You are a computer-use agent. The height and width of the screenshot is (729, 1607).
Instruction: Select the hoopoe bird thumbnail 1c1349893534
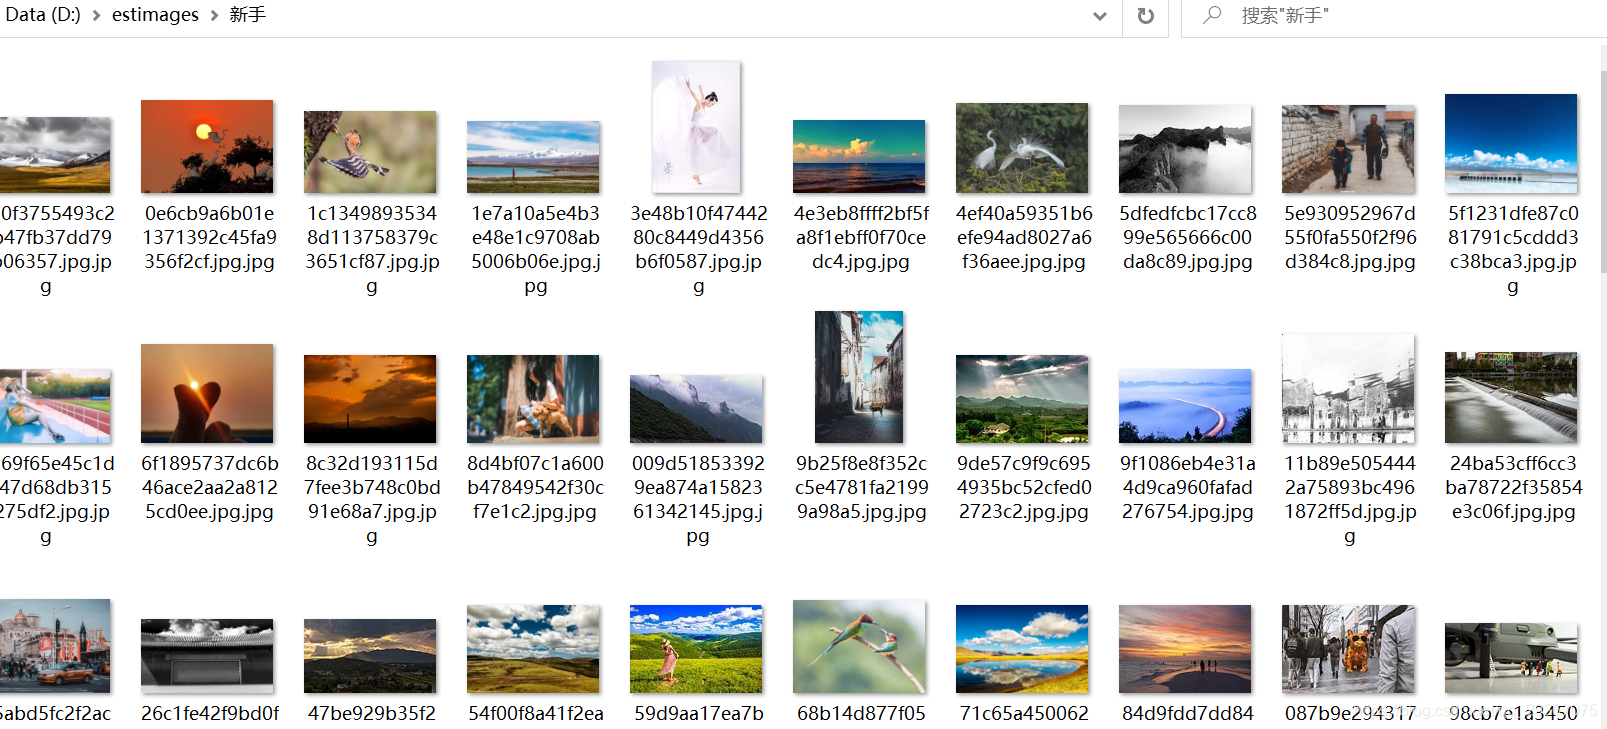coord(370,152)
